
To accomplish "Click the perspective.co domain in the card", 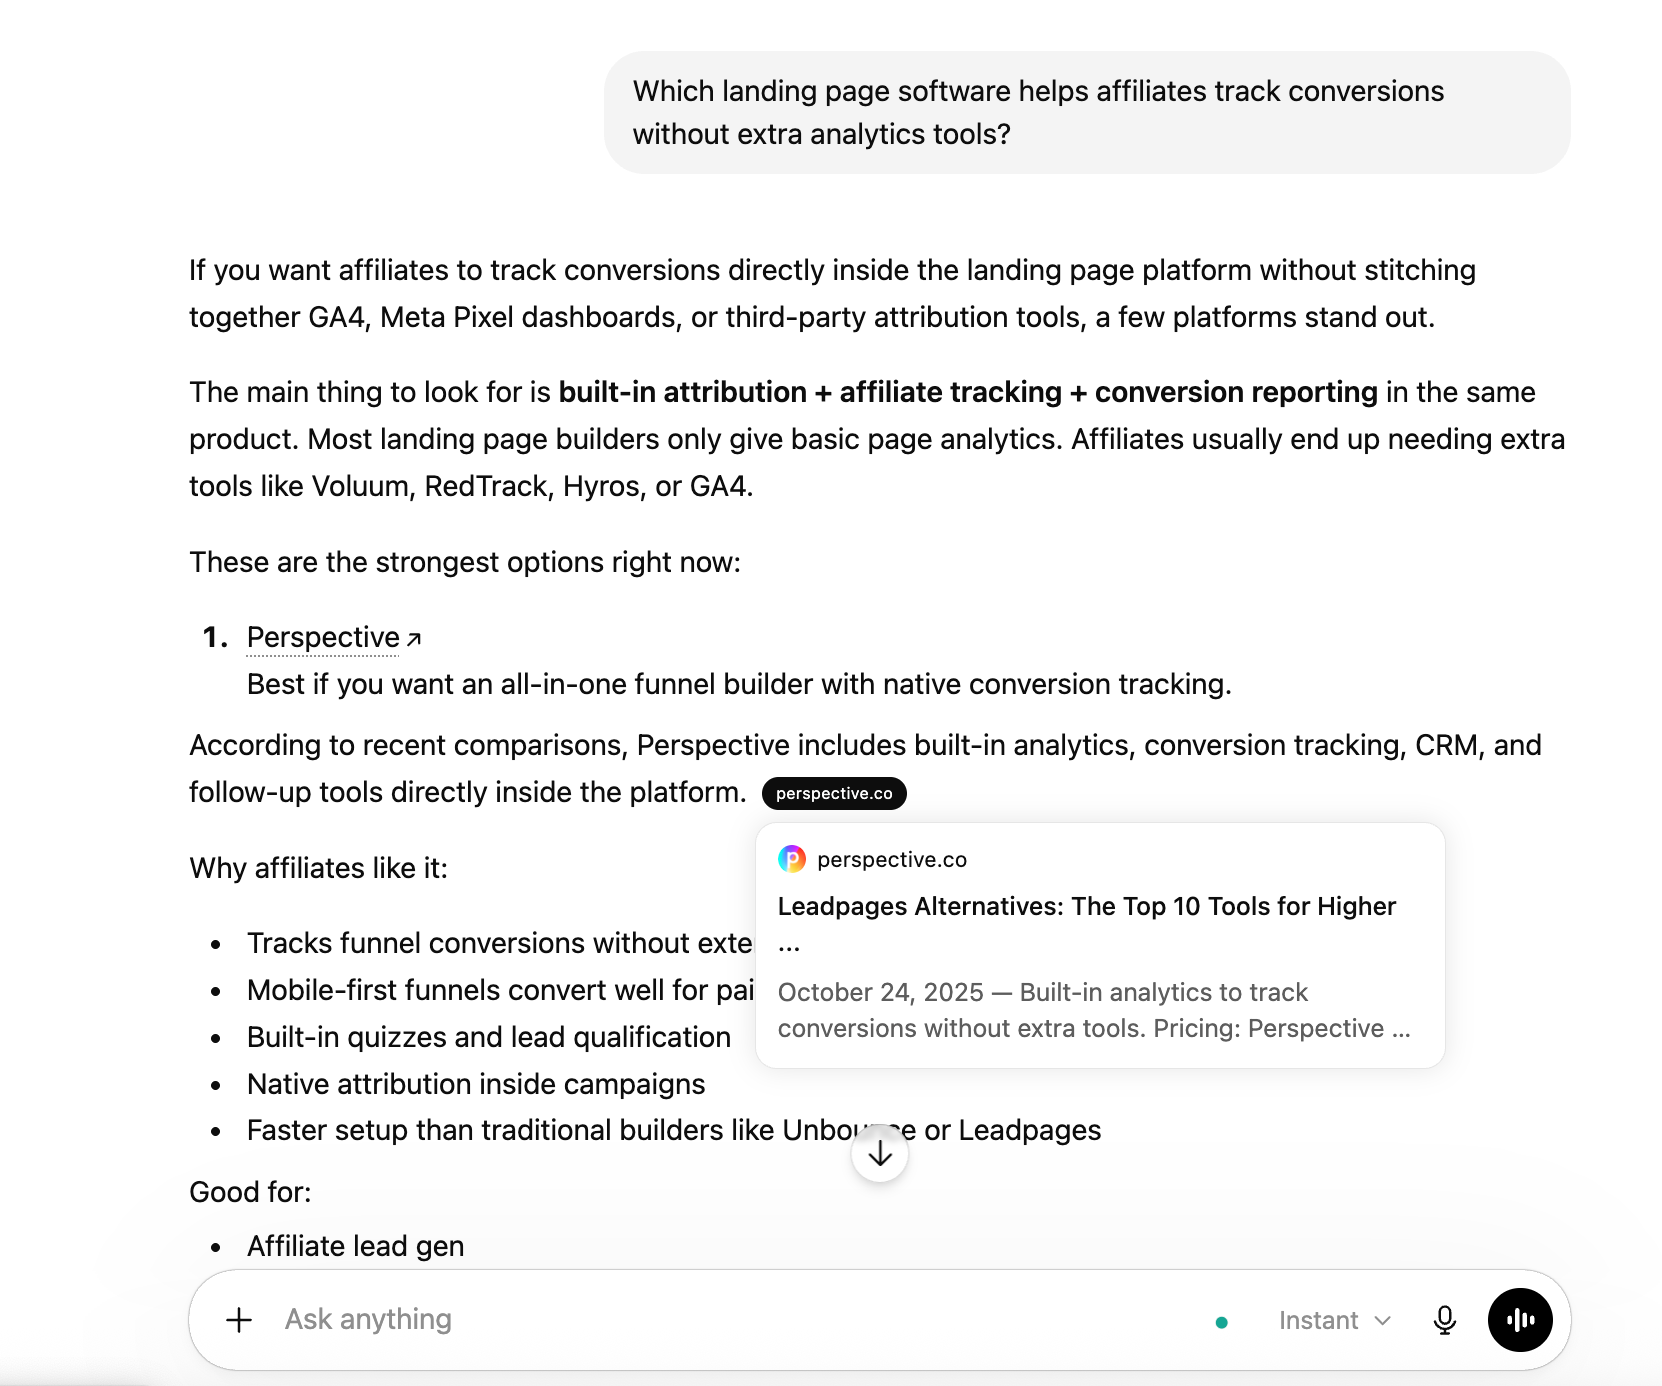I will point(892,859).
